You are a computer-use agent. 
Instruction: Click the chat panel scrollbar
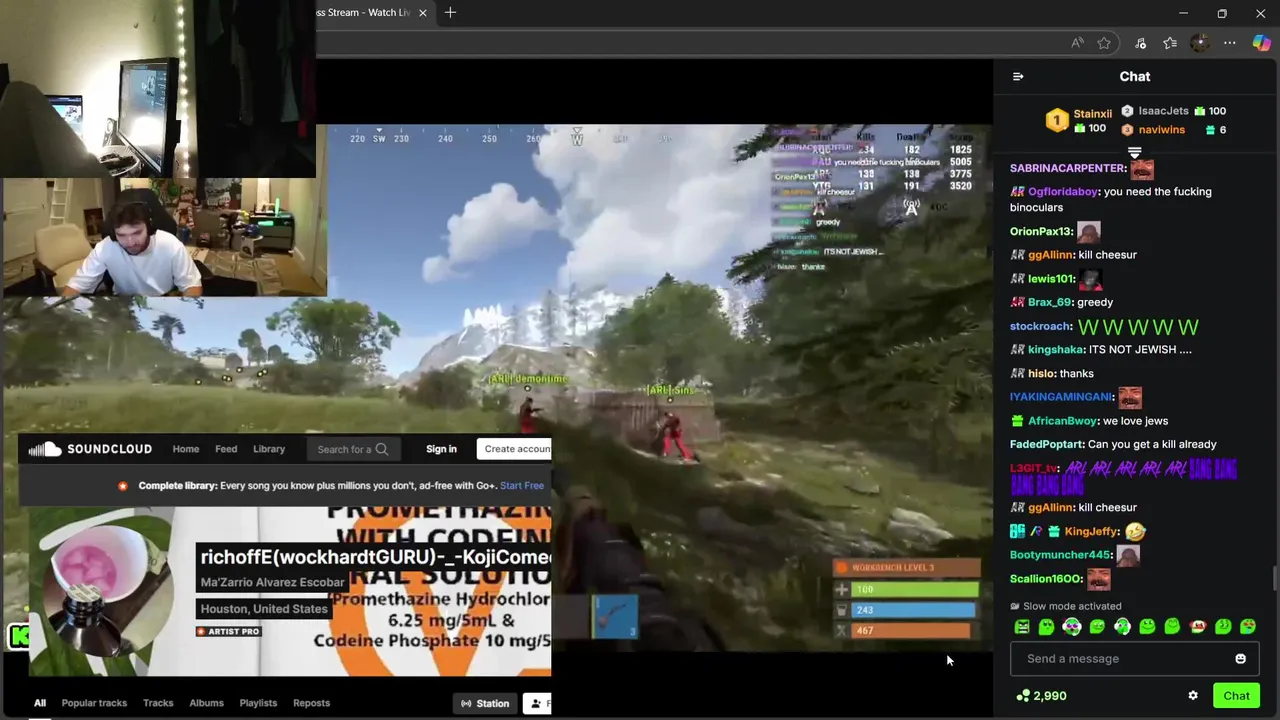point(1274,579)
